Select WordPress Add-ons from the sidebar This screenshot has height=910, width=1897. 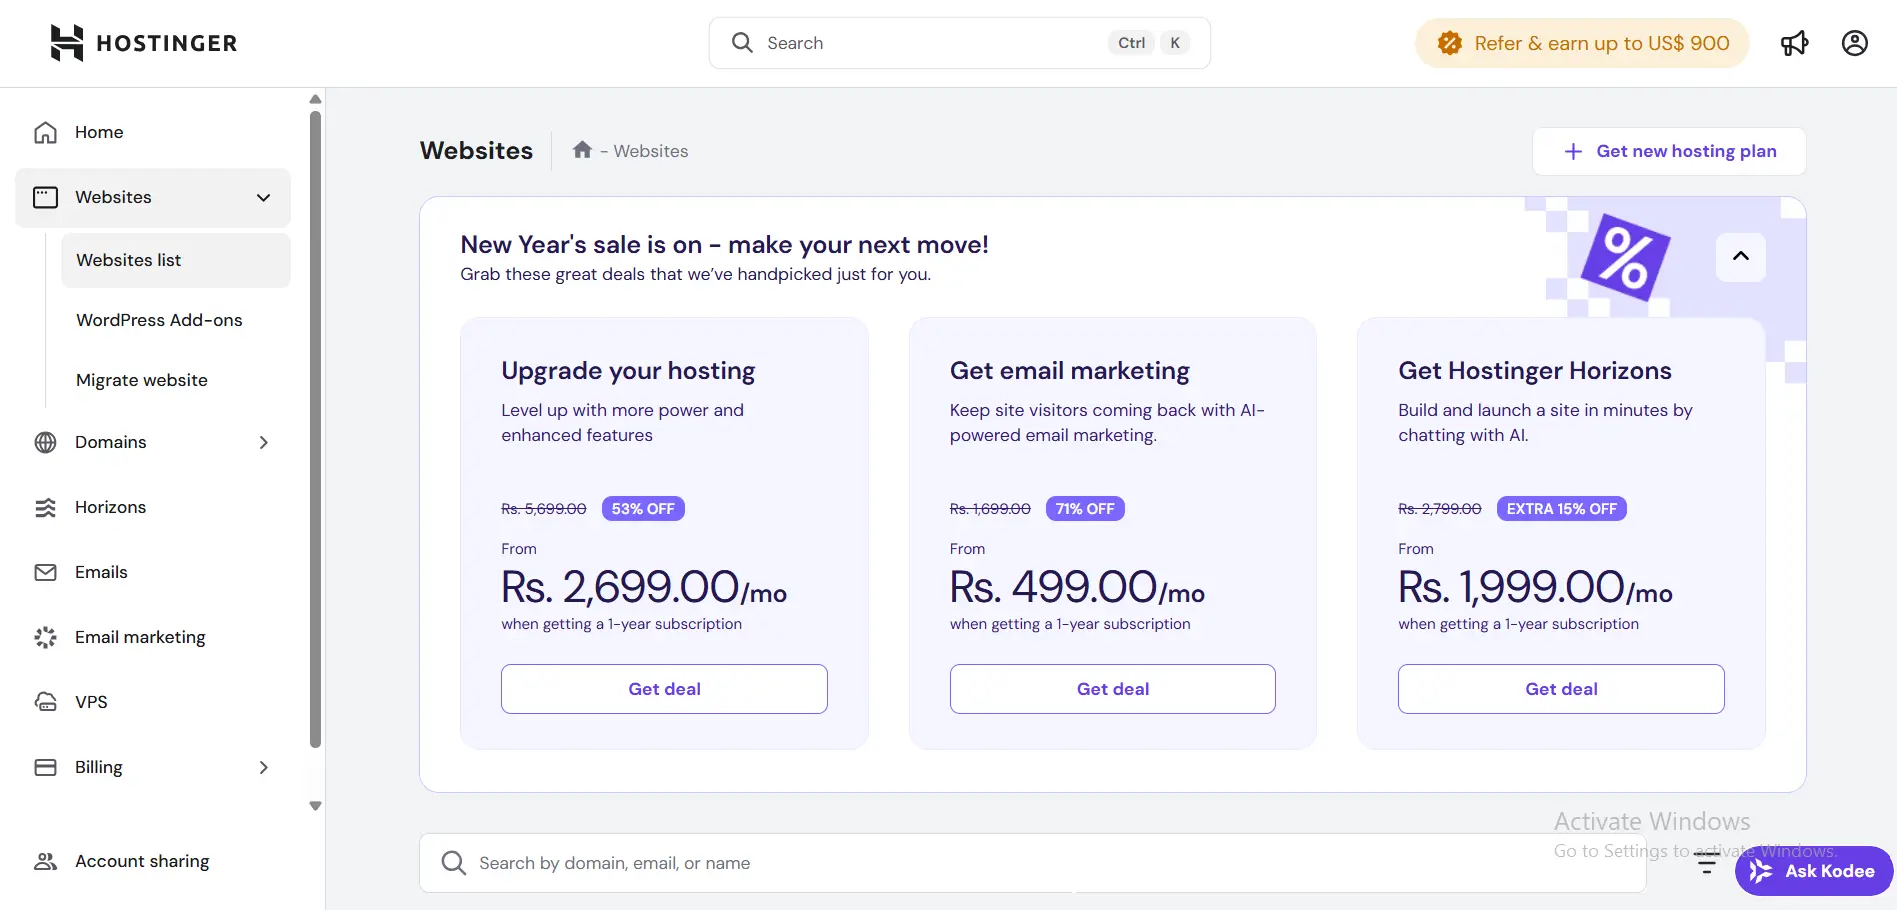point(158,319)
